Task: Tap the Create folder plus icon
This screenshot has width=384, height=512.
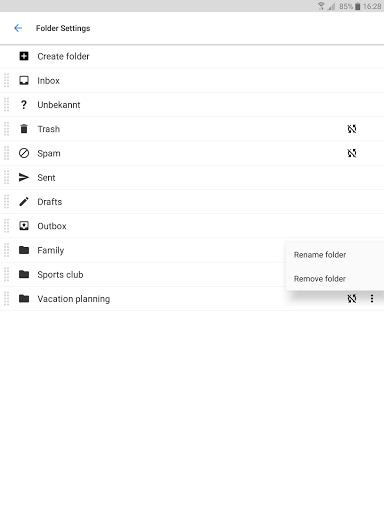Action: 24,56
